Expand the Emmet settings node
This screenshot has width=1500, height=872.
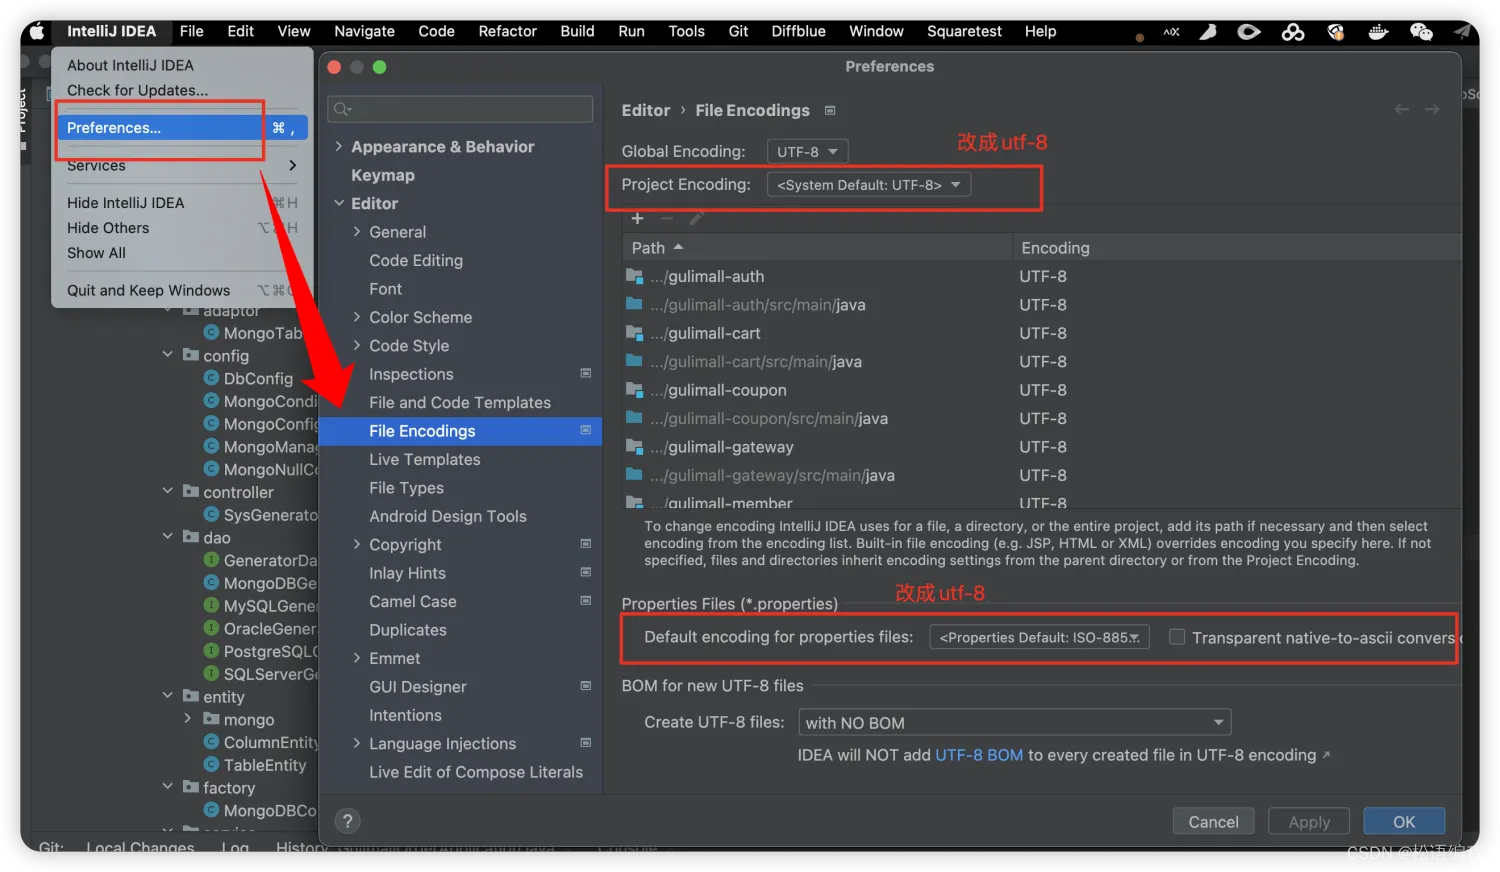(x=357, y=658)
